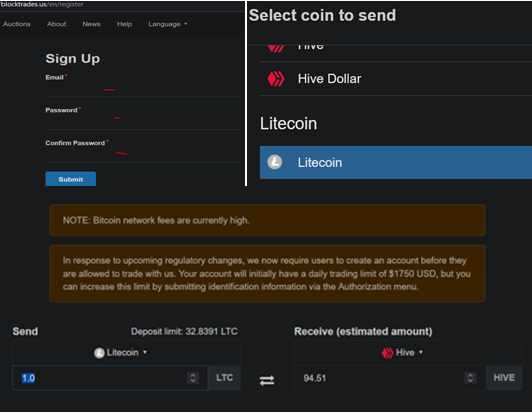
Task: Click the HIVE receive amount stepper
Action: [x=470, y=378]
